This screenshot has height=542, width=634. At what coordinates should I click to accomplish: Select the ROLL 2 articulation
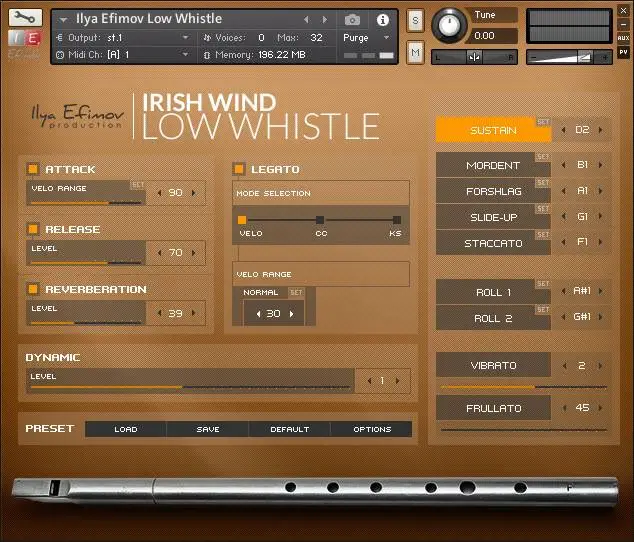[493, 319]
